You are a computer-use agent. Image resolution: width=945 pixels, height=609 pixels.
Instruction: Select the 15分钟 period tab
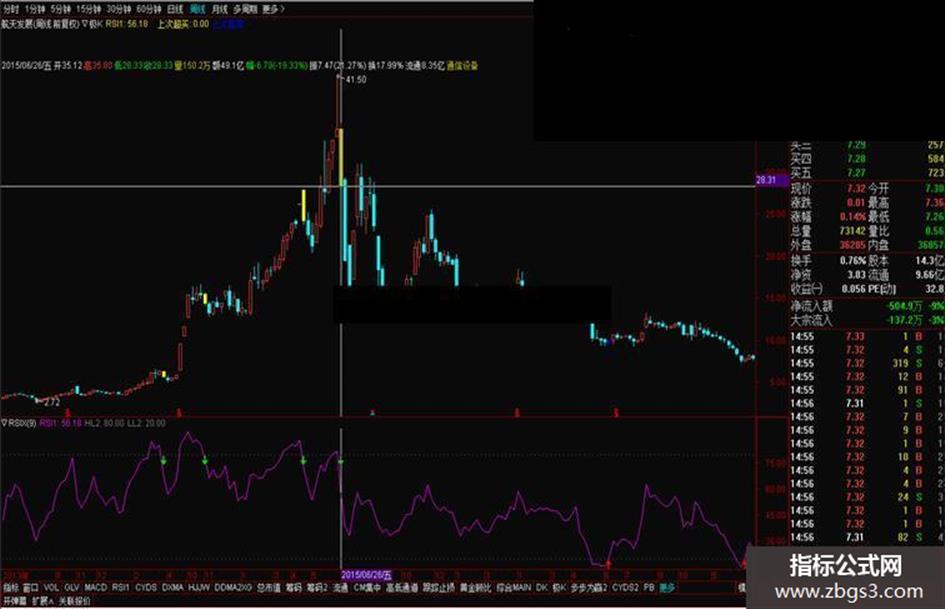[89, 9]
